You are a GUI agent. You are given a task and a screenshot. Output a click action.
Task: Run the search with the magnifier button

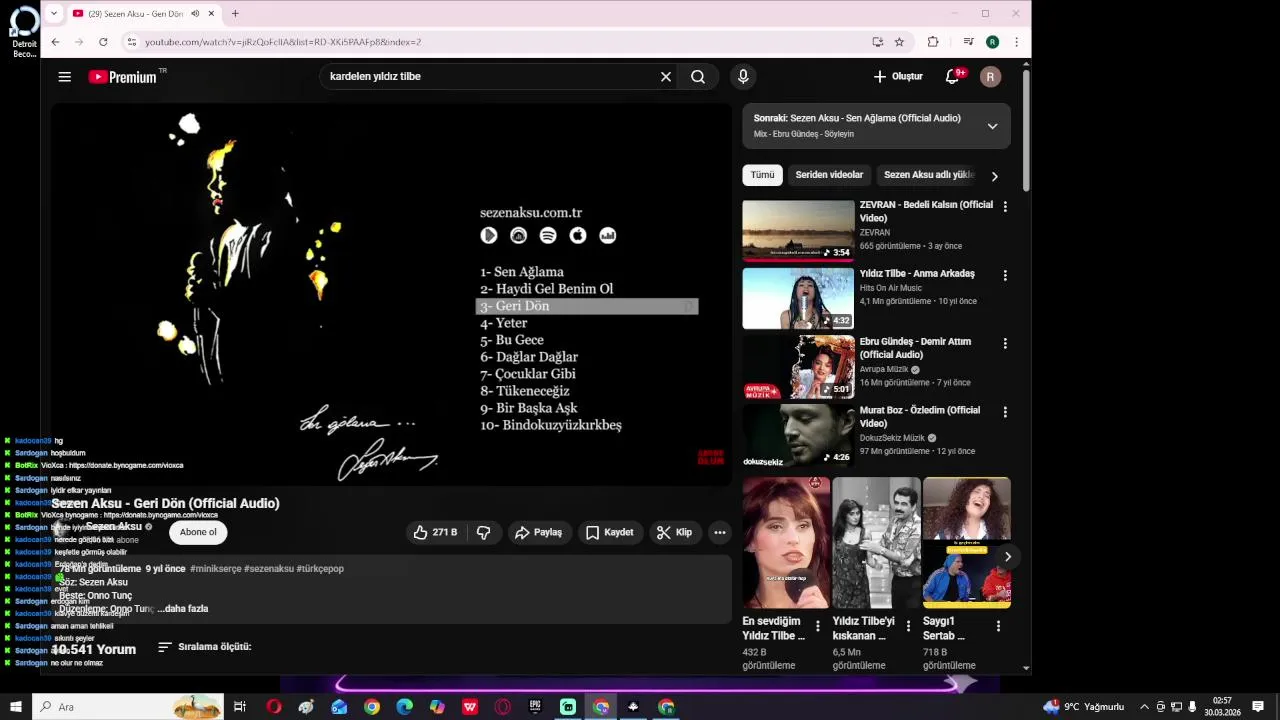698,77
